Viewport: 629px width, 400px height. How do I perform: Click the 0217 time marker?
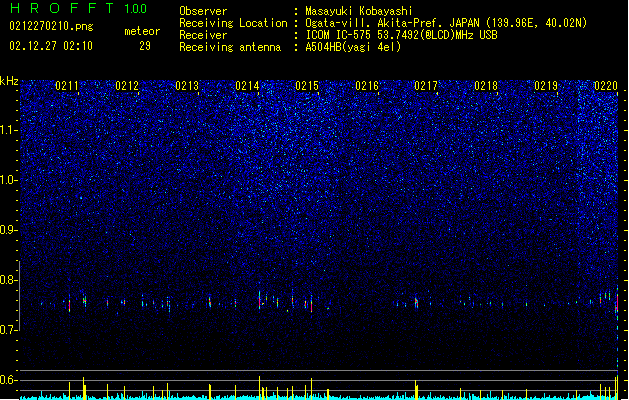[x=426, y=86]
